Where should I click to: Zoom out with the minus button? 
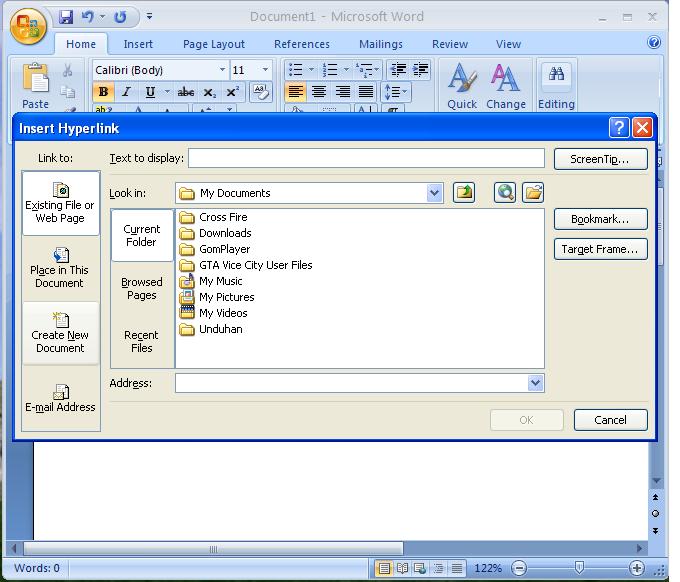click(x=519, y=568)
